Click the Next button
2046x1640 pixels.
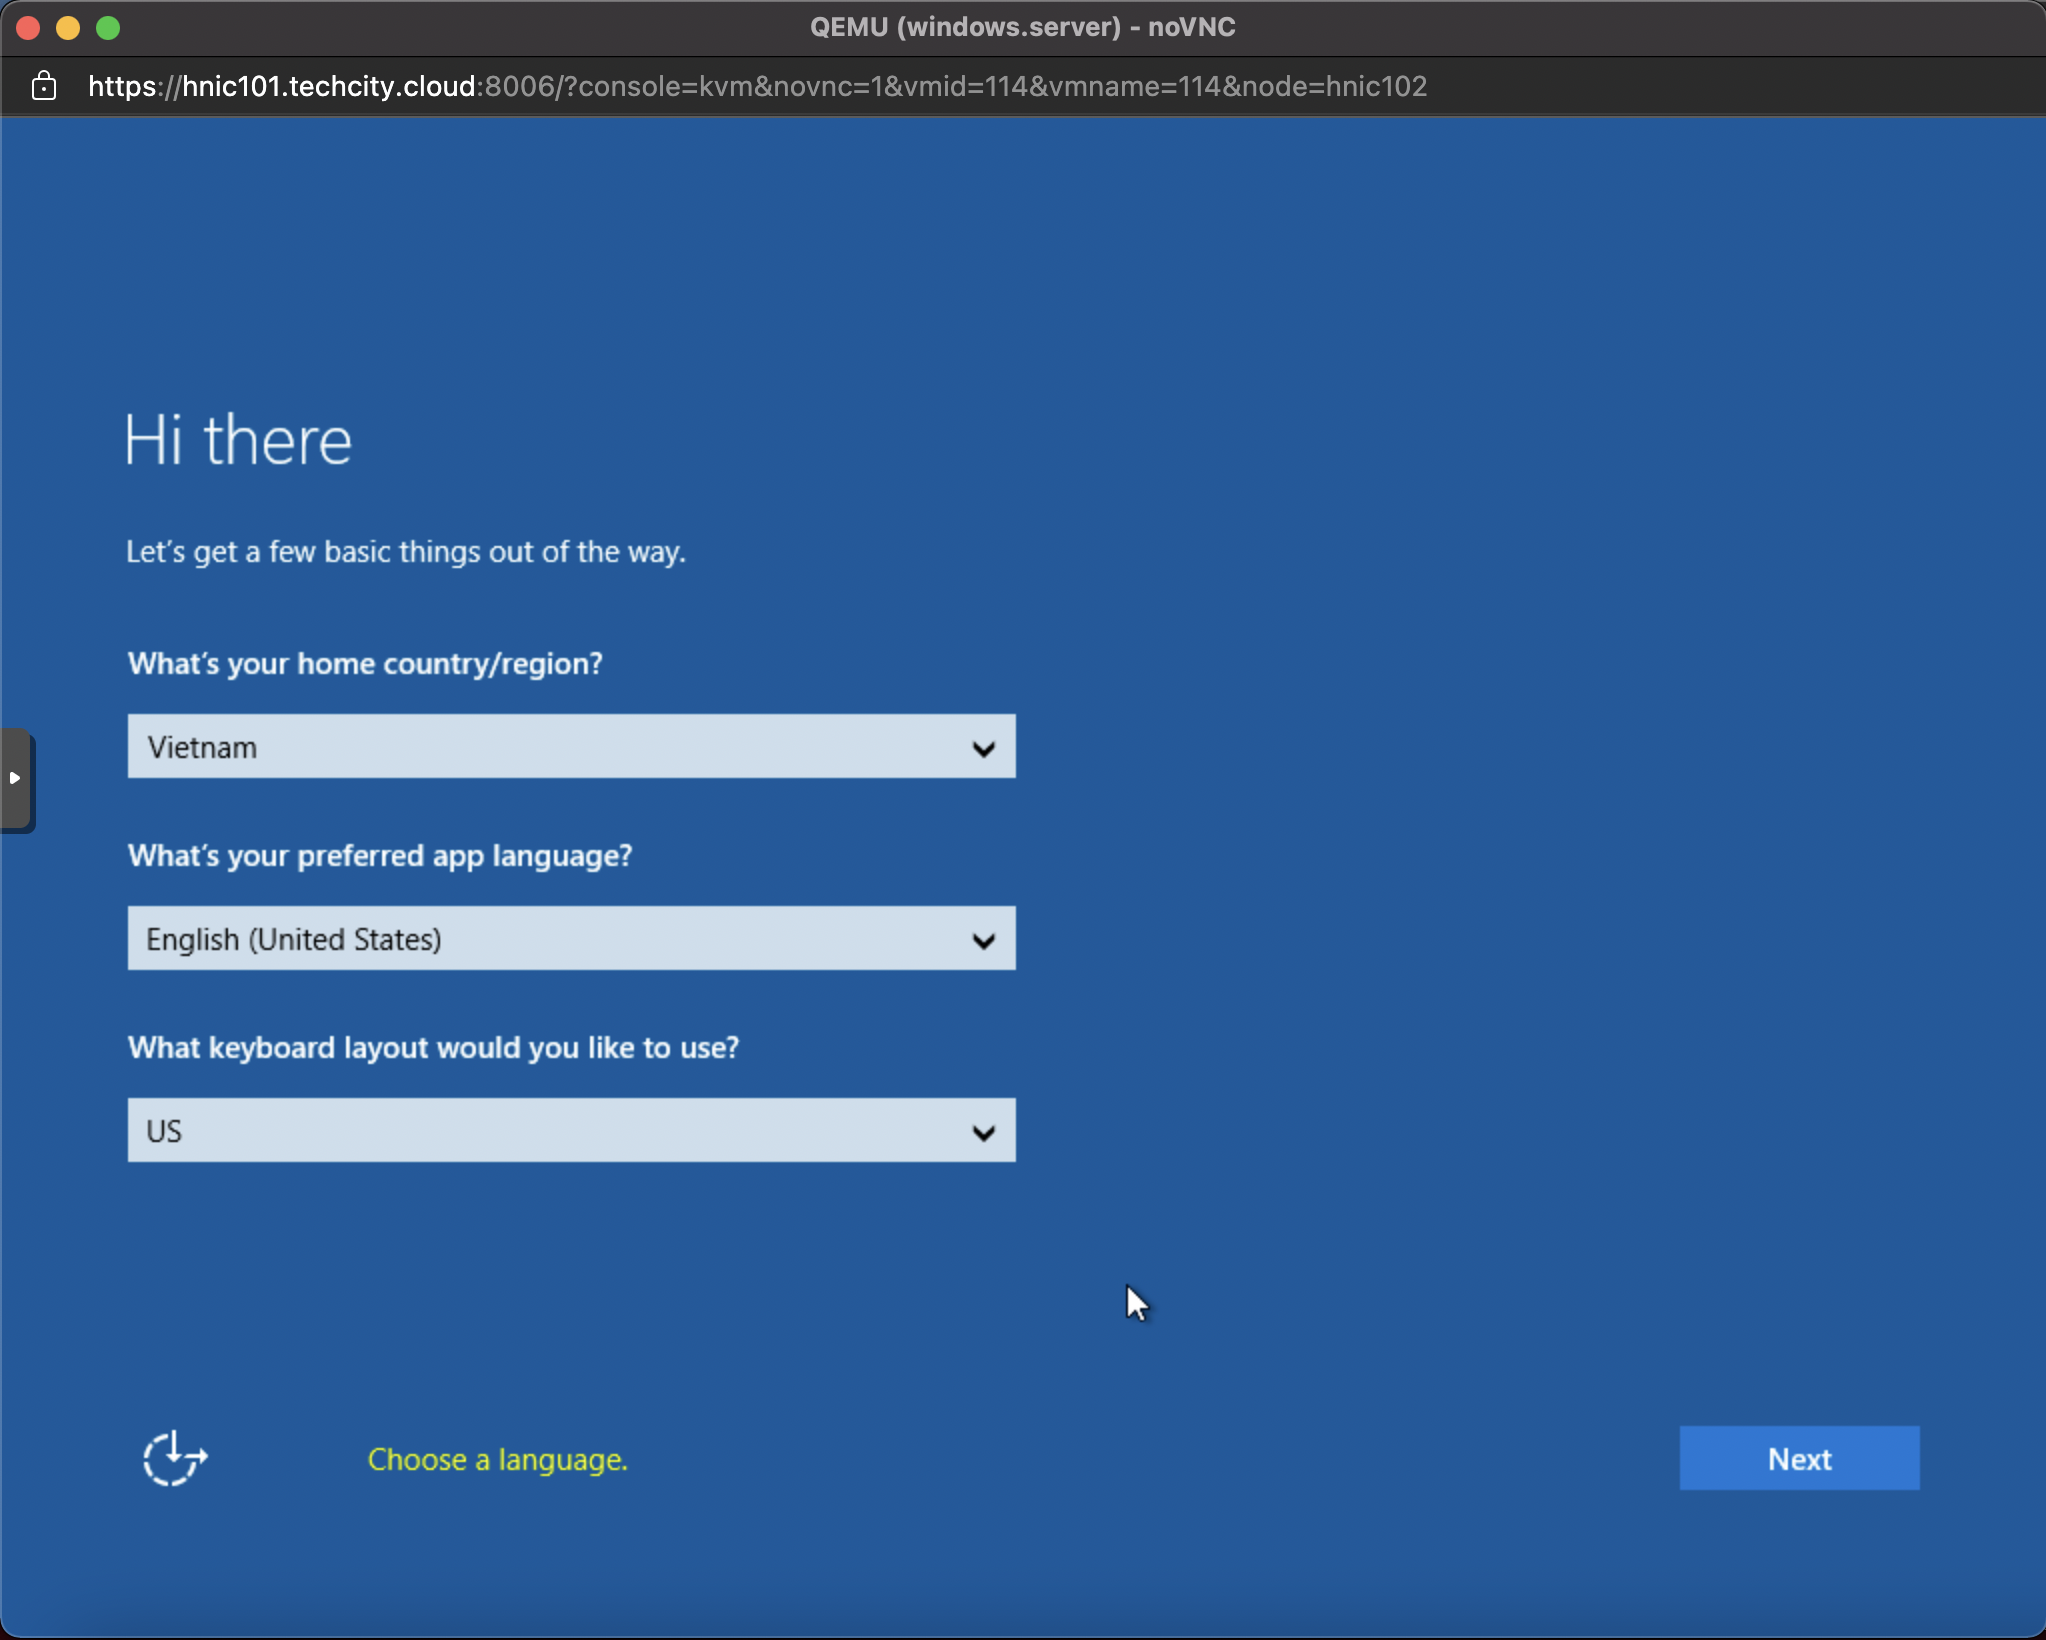click(x=1799, y=1458)
